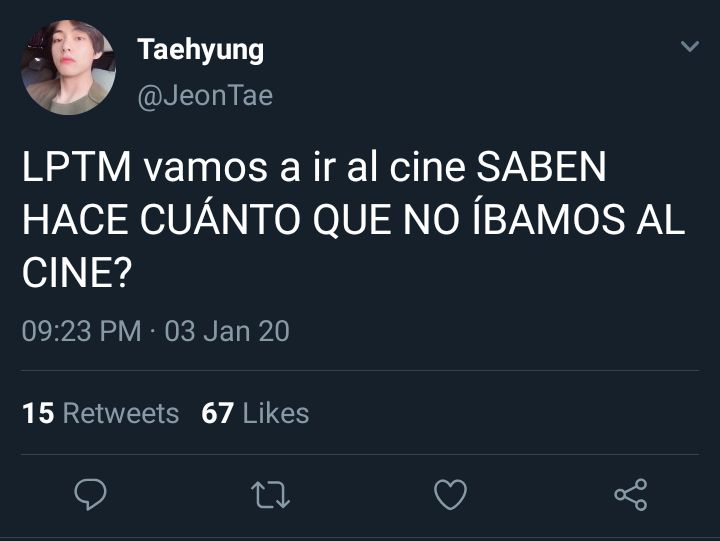View the 15 Retweets list
The width and height of the screenshot is (720, 541).
point(101,412)
